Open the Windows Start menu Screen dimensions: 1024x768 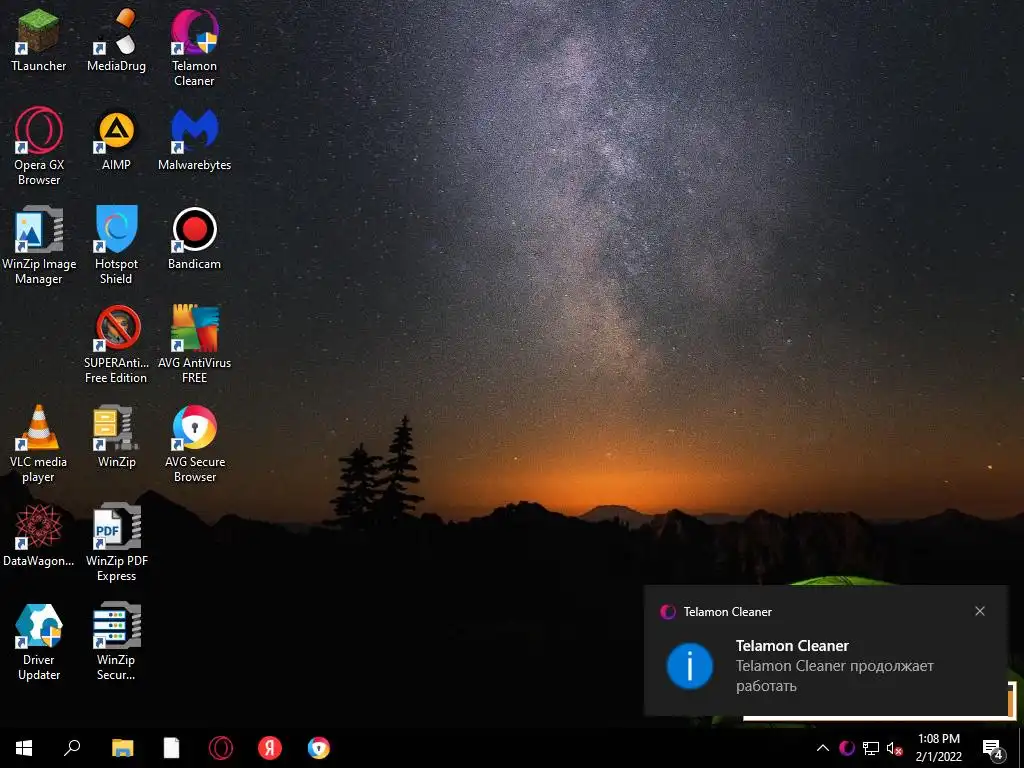[x=24, y=748]
